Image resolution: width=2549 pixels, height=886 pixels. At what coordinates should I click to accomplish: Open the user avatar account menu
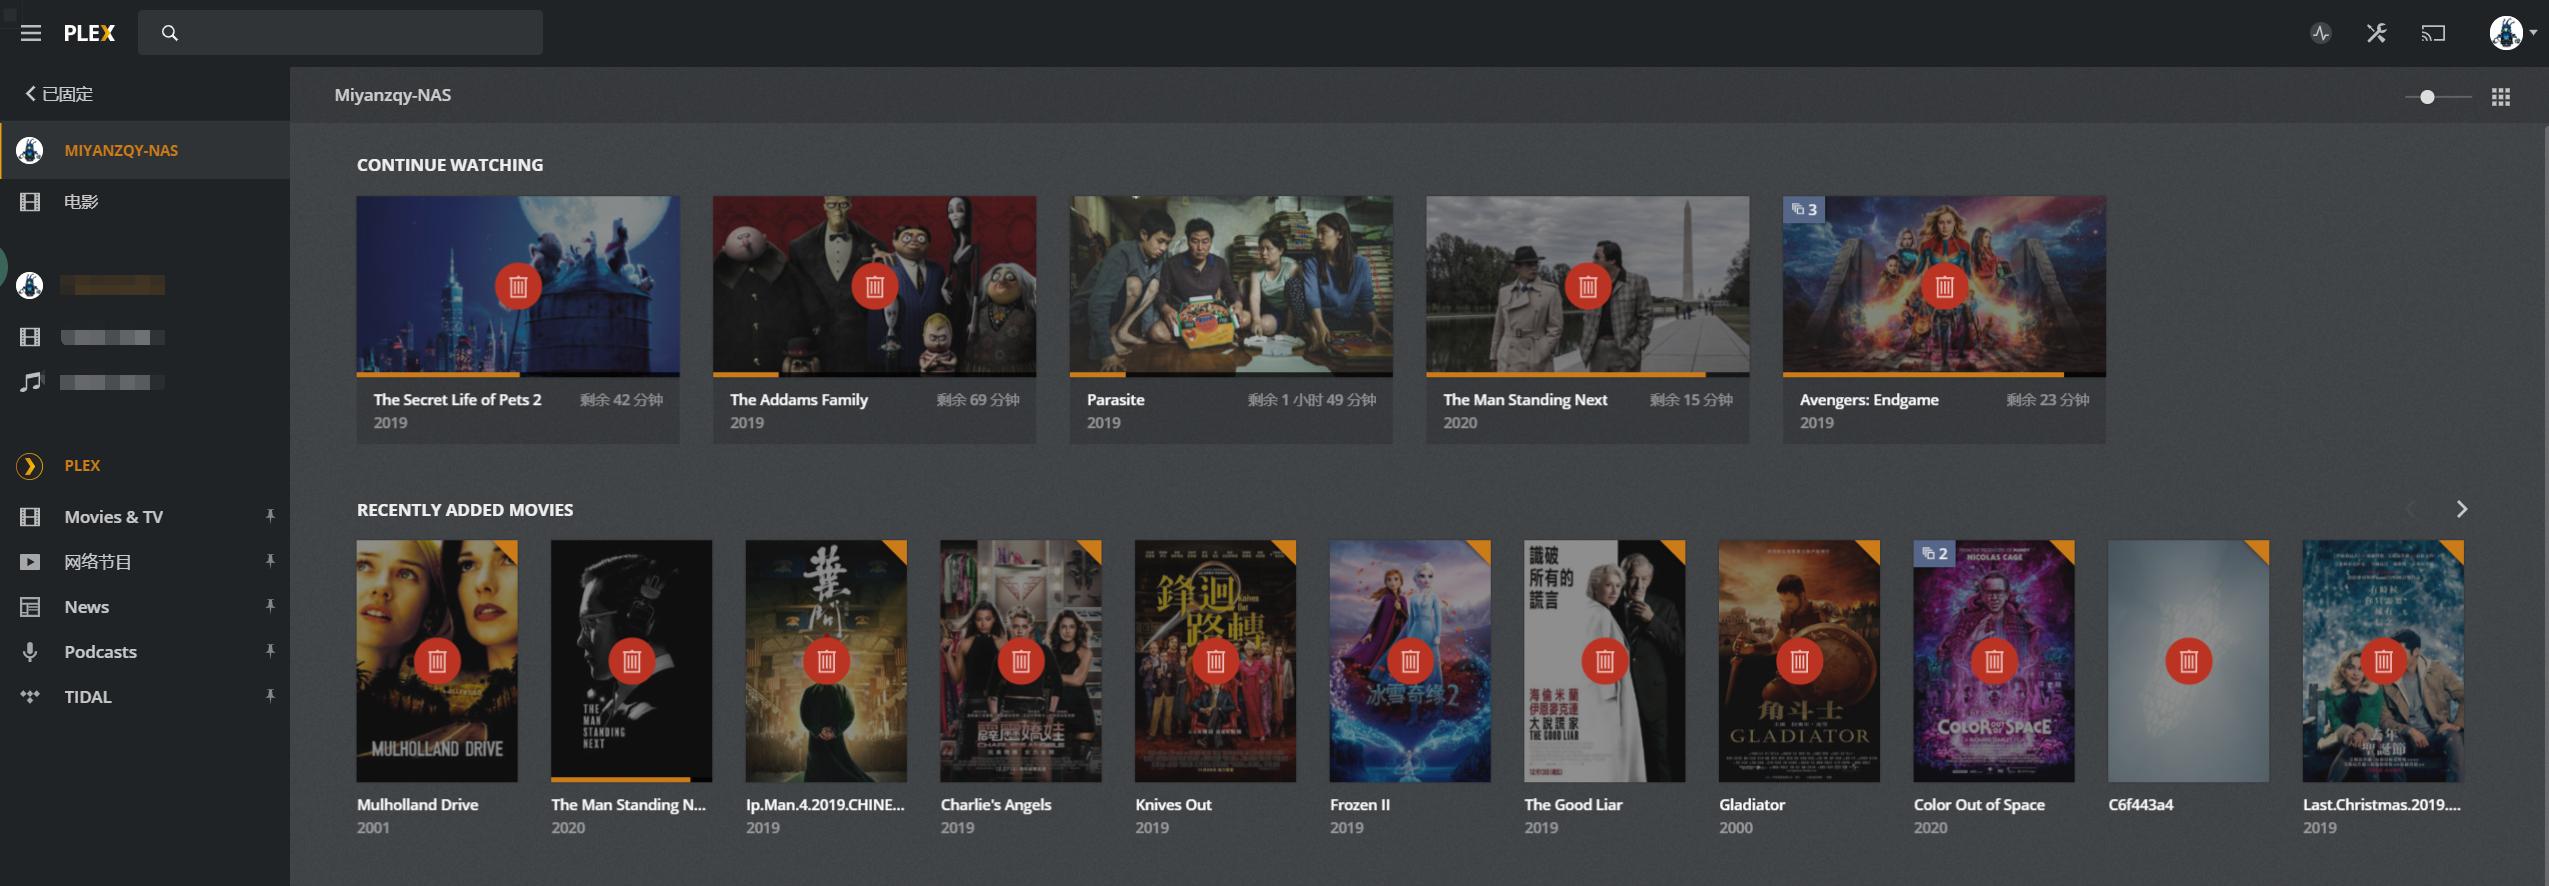pos(2512,33)
